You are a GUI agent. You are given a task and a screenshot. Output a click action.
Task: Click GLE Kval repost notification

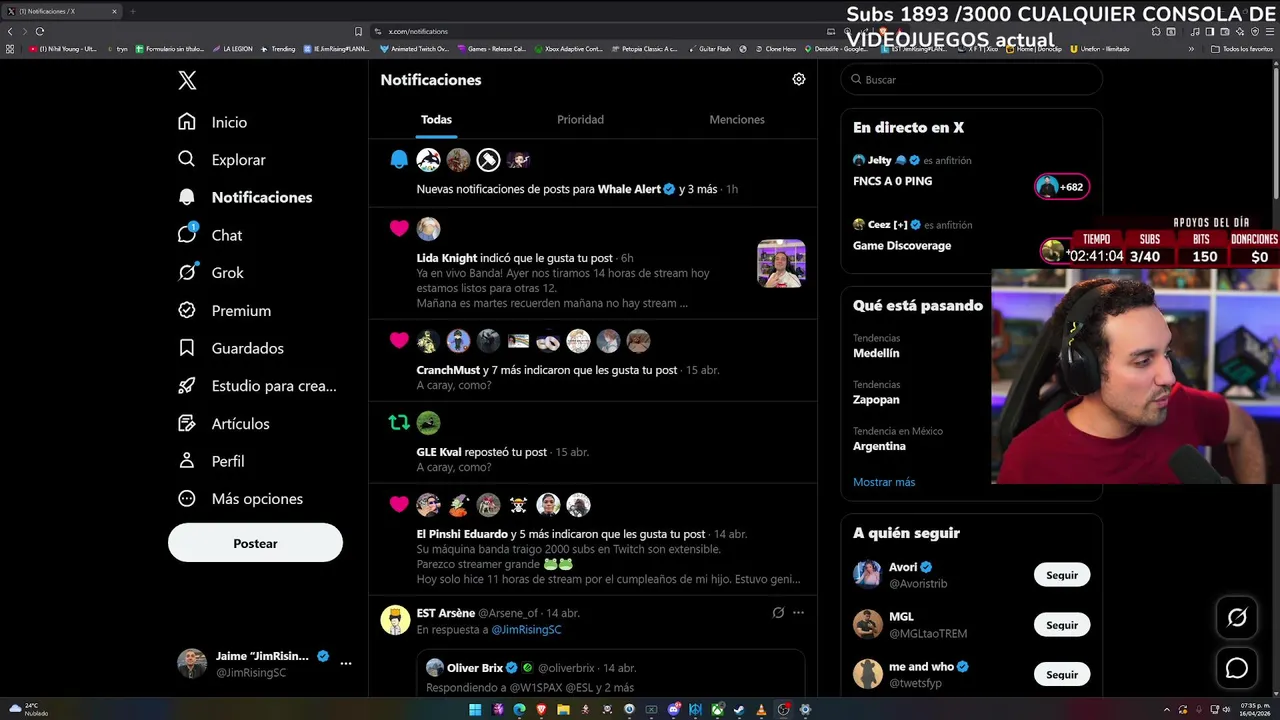(x=593, y=443)
